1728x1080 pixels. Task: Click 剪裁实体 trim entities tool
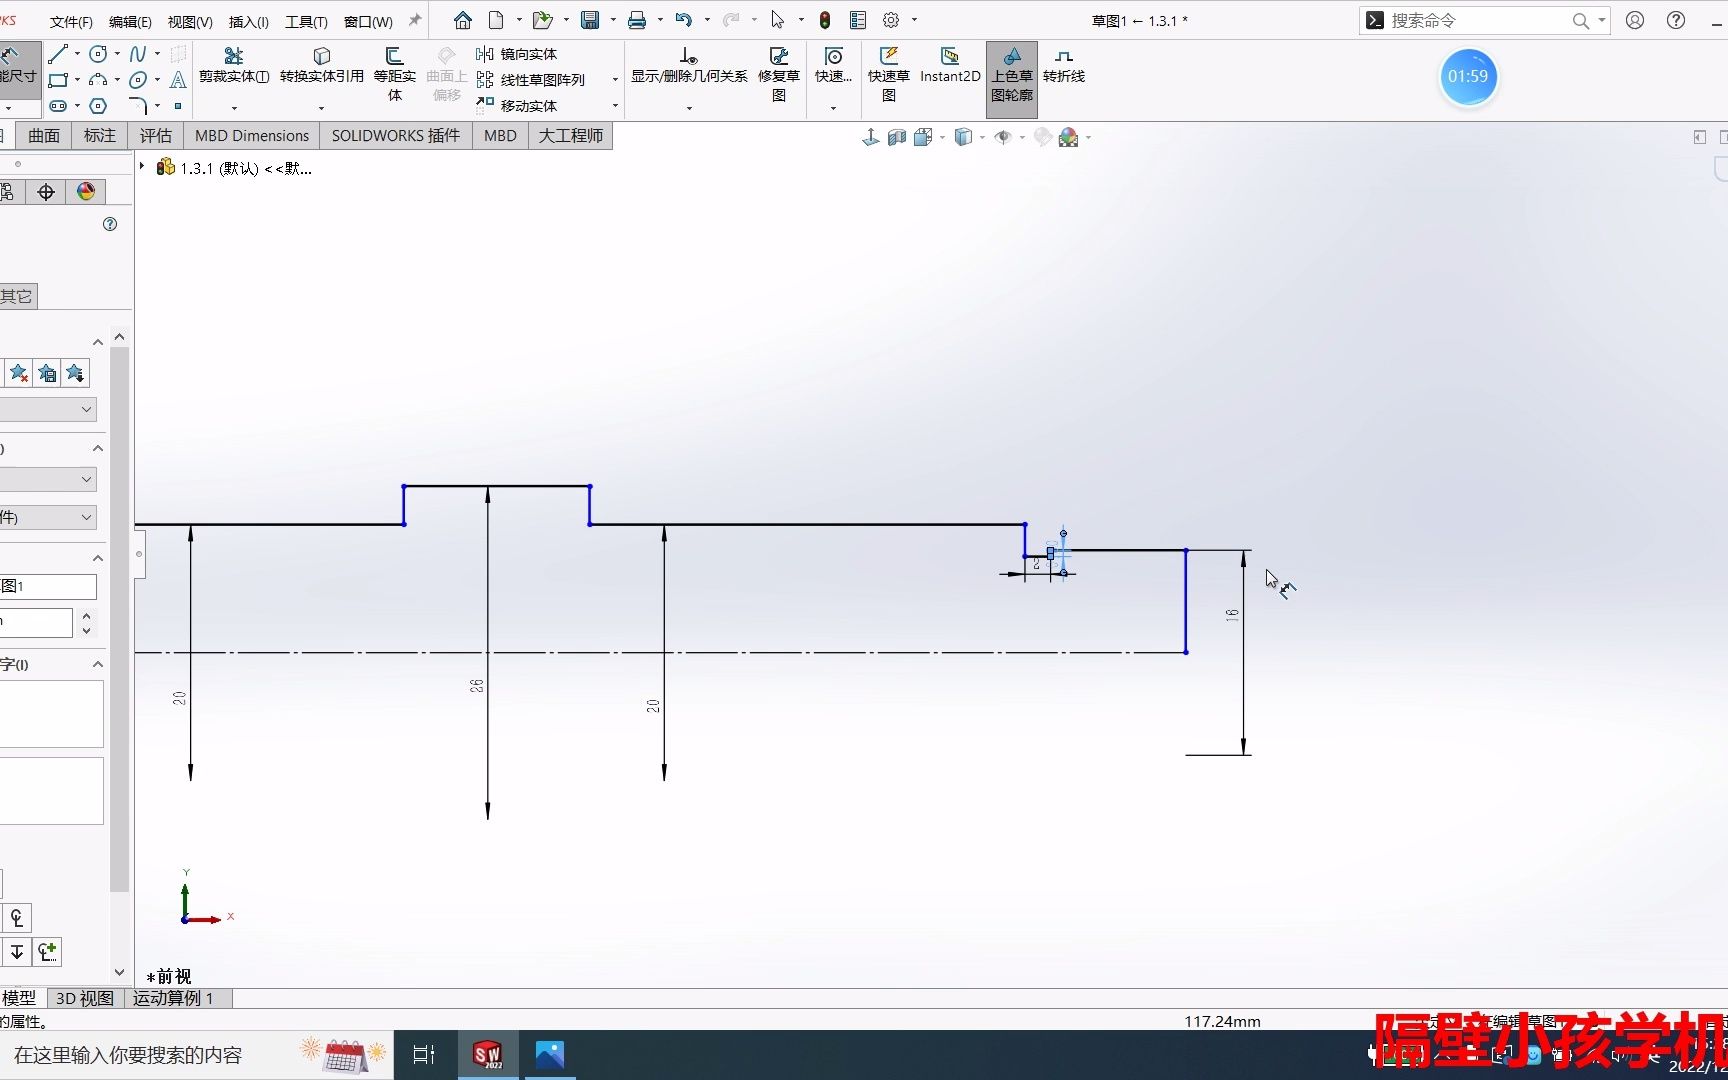pyautogui.click(x=234, y=66)
